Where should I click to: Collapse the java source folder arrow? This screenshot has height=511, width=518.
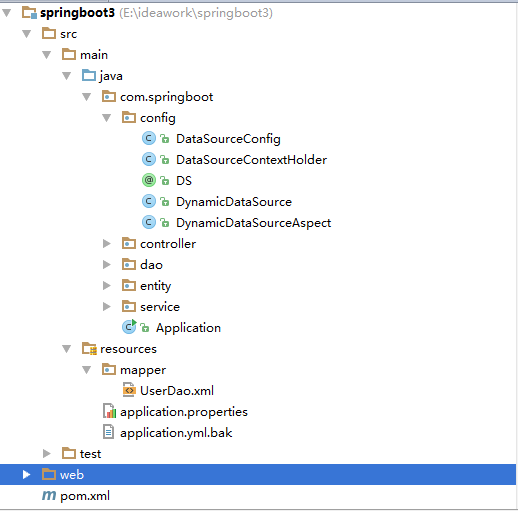(67, 76)
